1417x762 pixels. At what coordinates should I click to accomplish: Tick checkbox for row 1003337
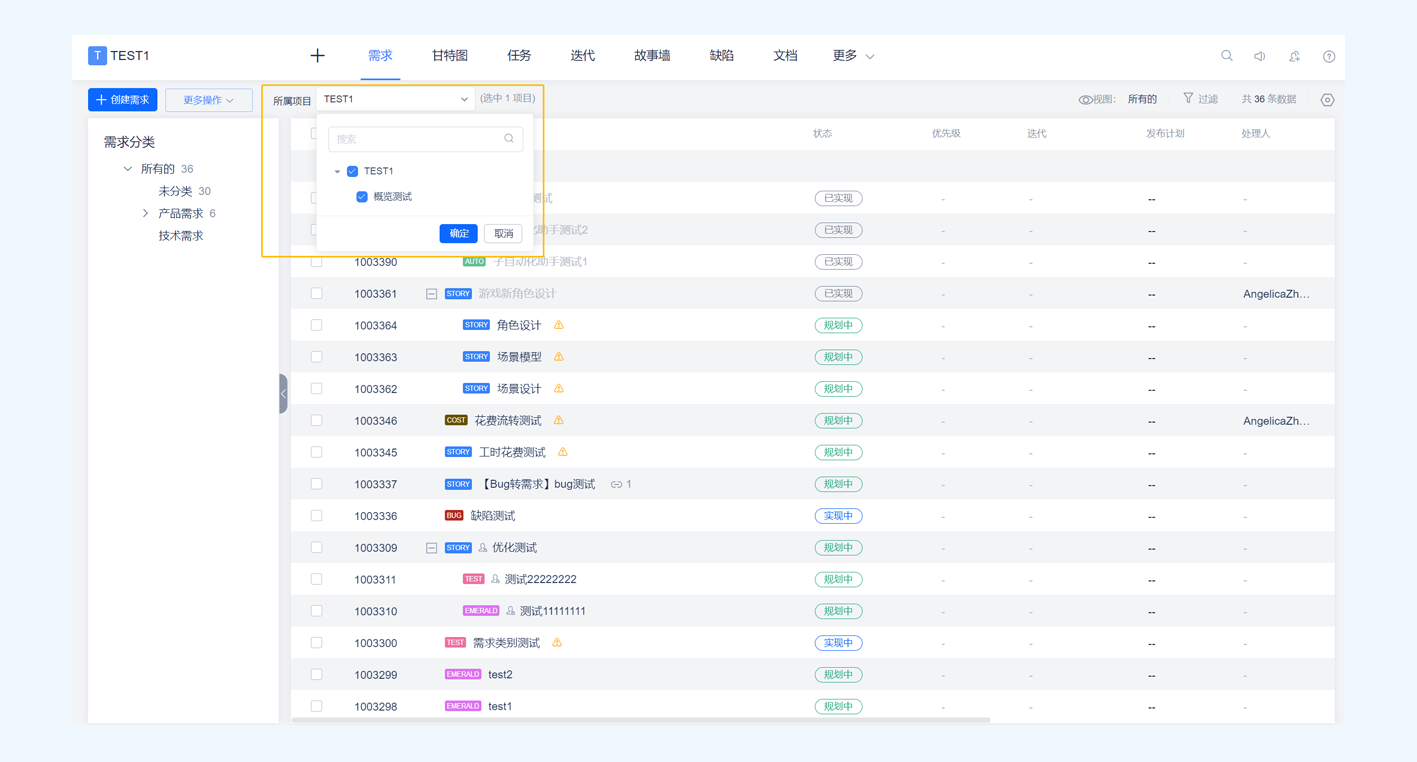316,484
